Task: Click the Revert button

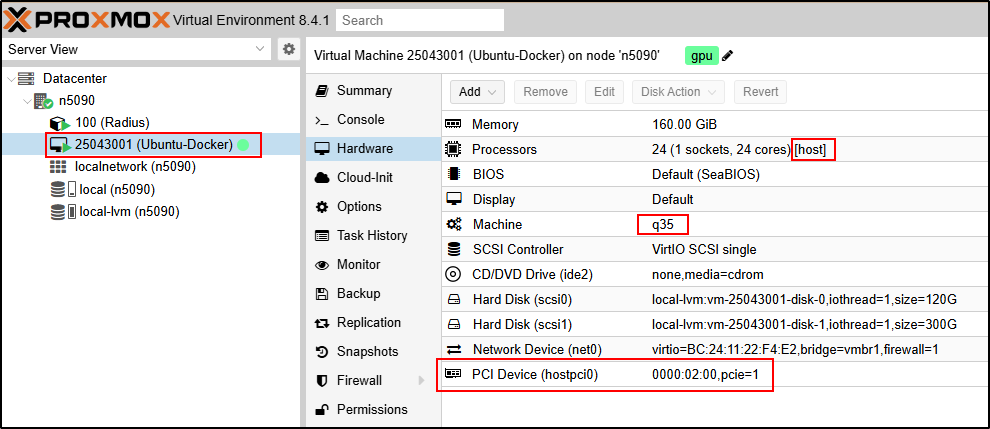Action: [760, 92]
